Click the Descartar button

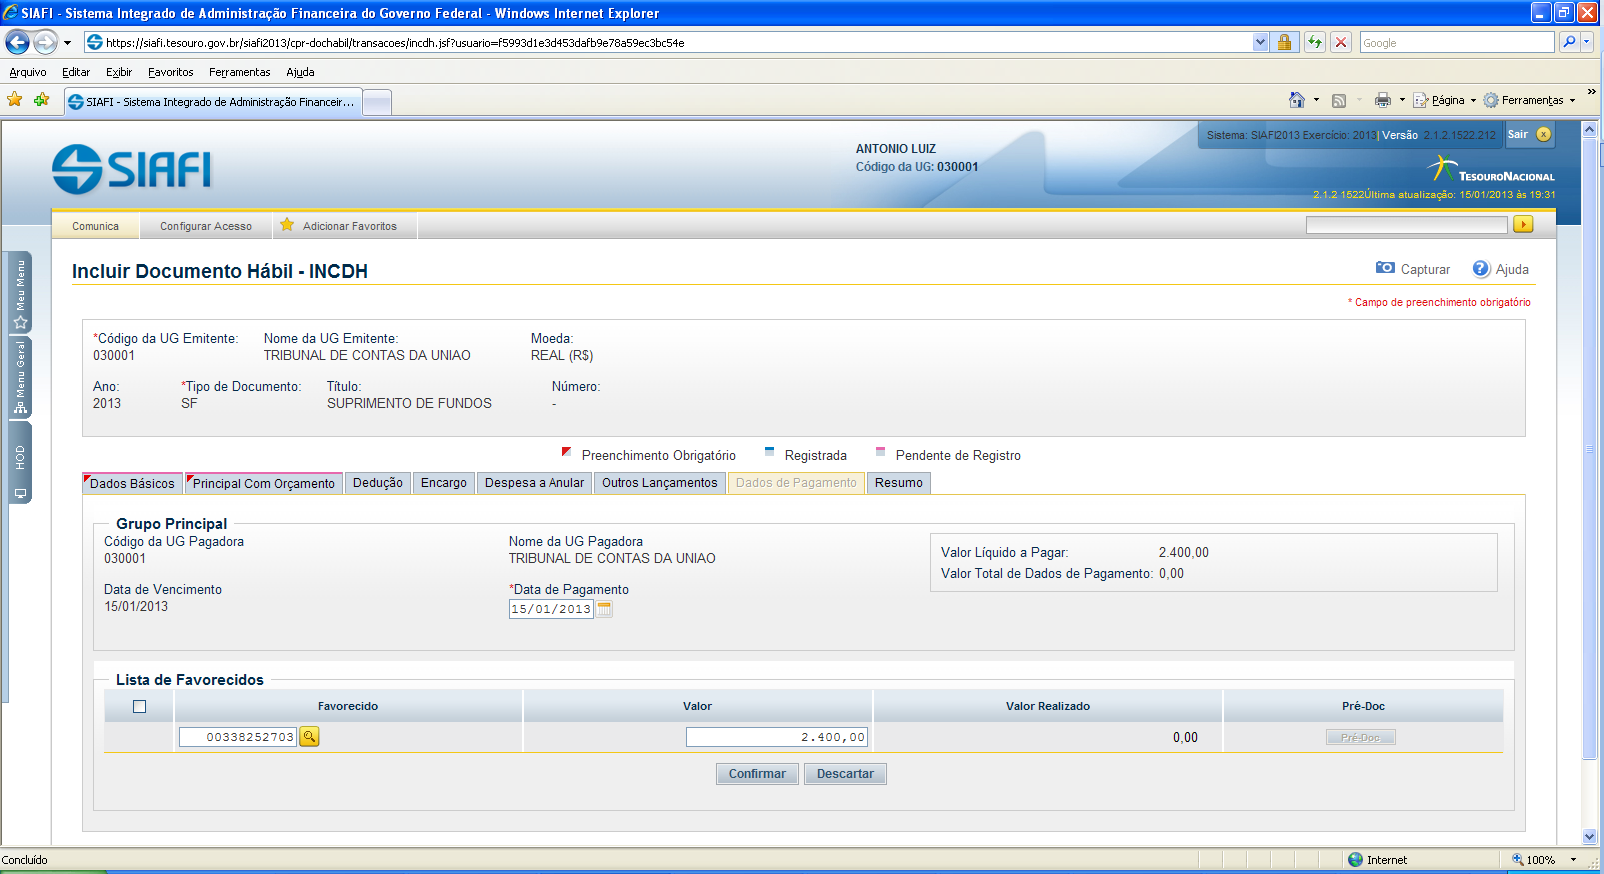pyautogui.click(x=845, y=774)
